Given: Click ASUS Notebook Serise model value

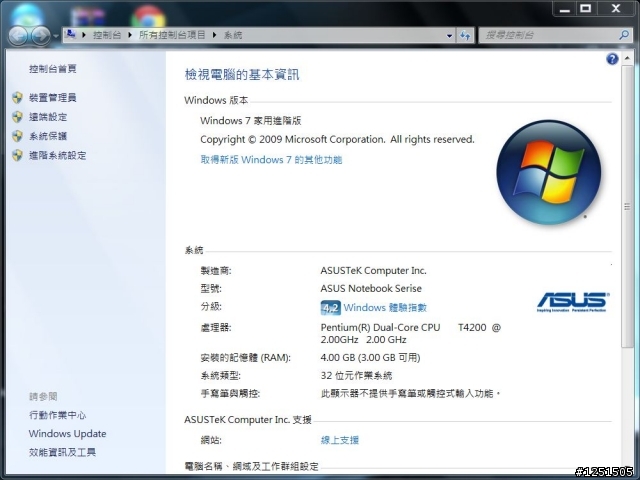Looking at the screenshot, I should [x=371, y=289].
